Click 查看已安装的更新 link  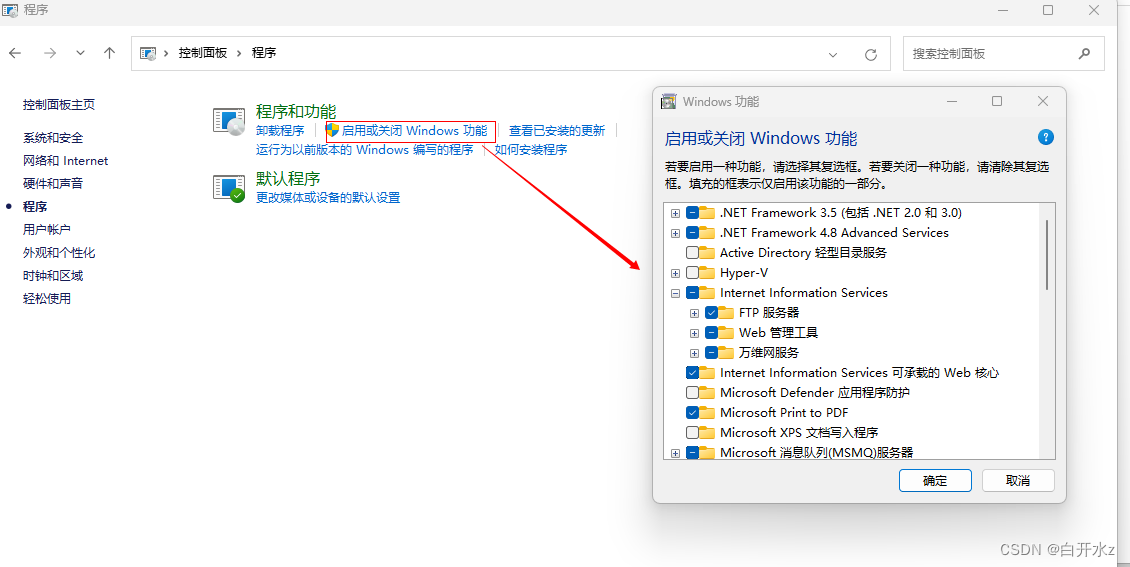[x=557, y=131]
